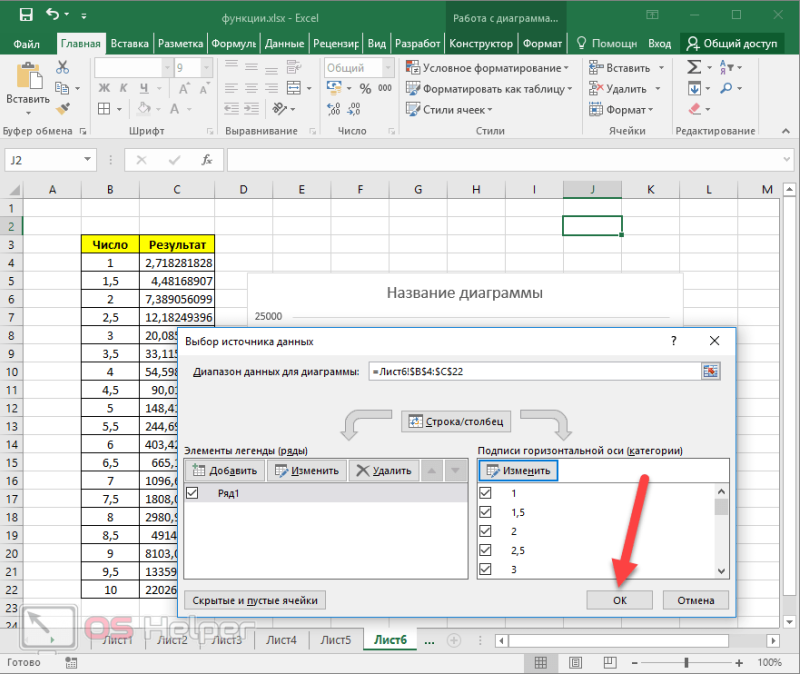Click the text orientation icon
This screenshot has width=800, height=674.
point(280,109)
